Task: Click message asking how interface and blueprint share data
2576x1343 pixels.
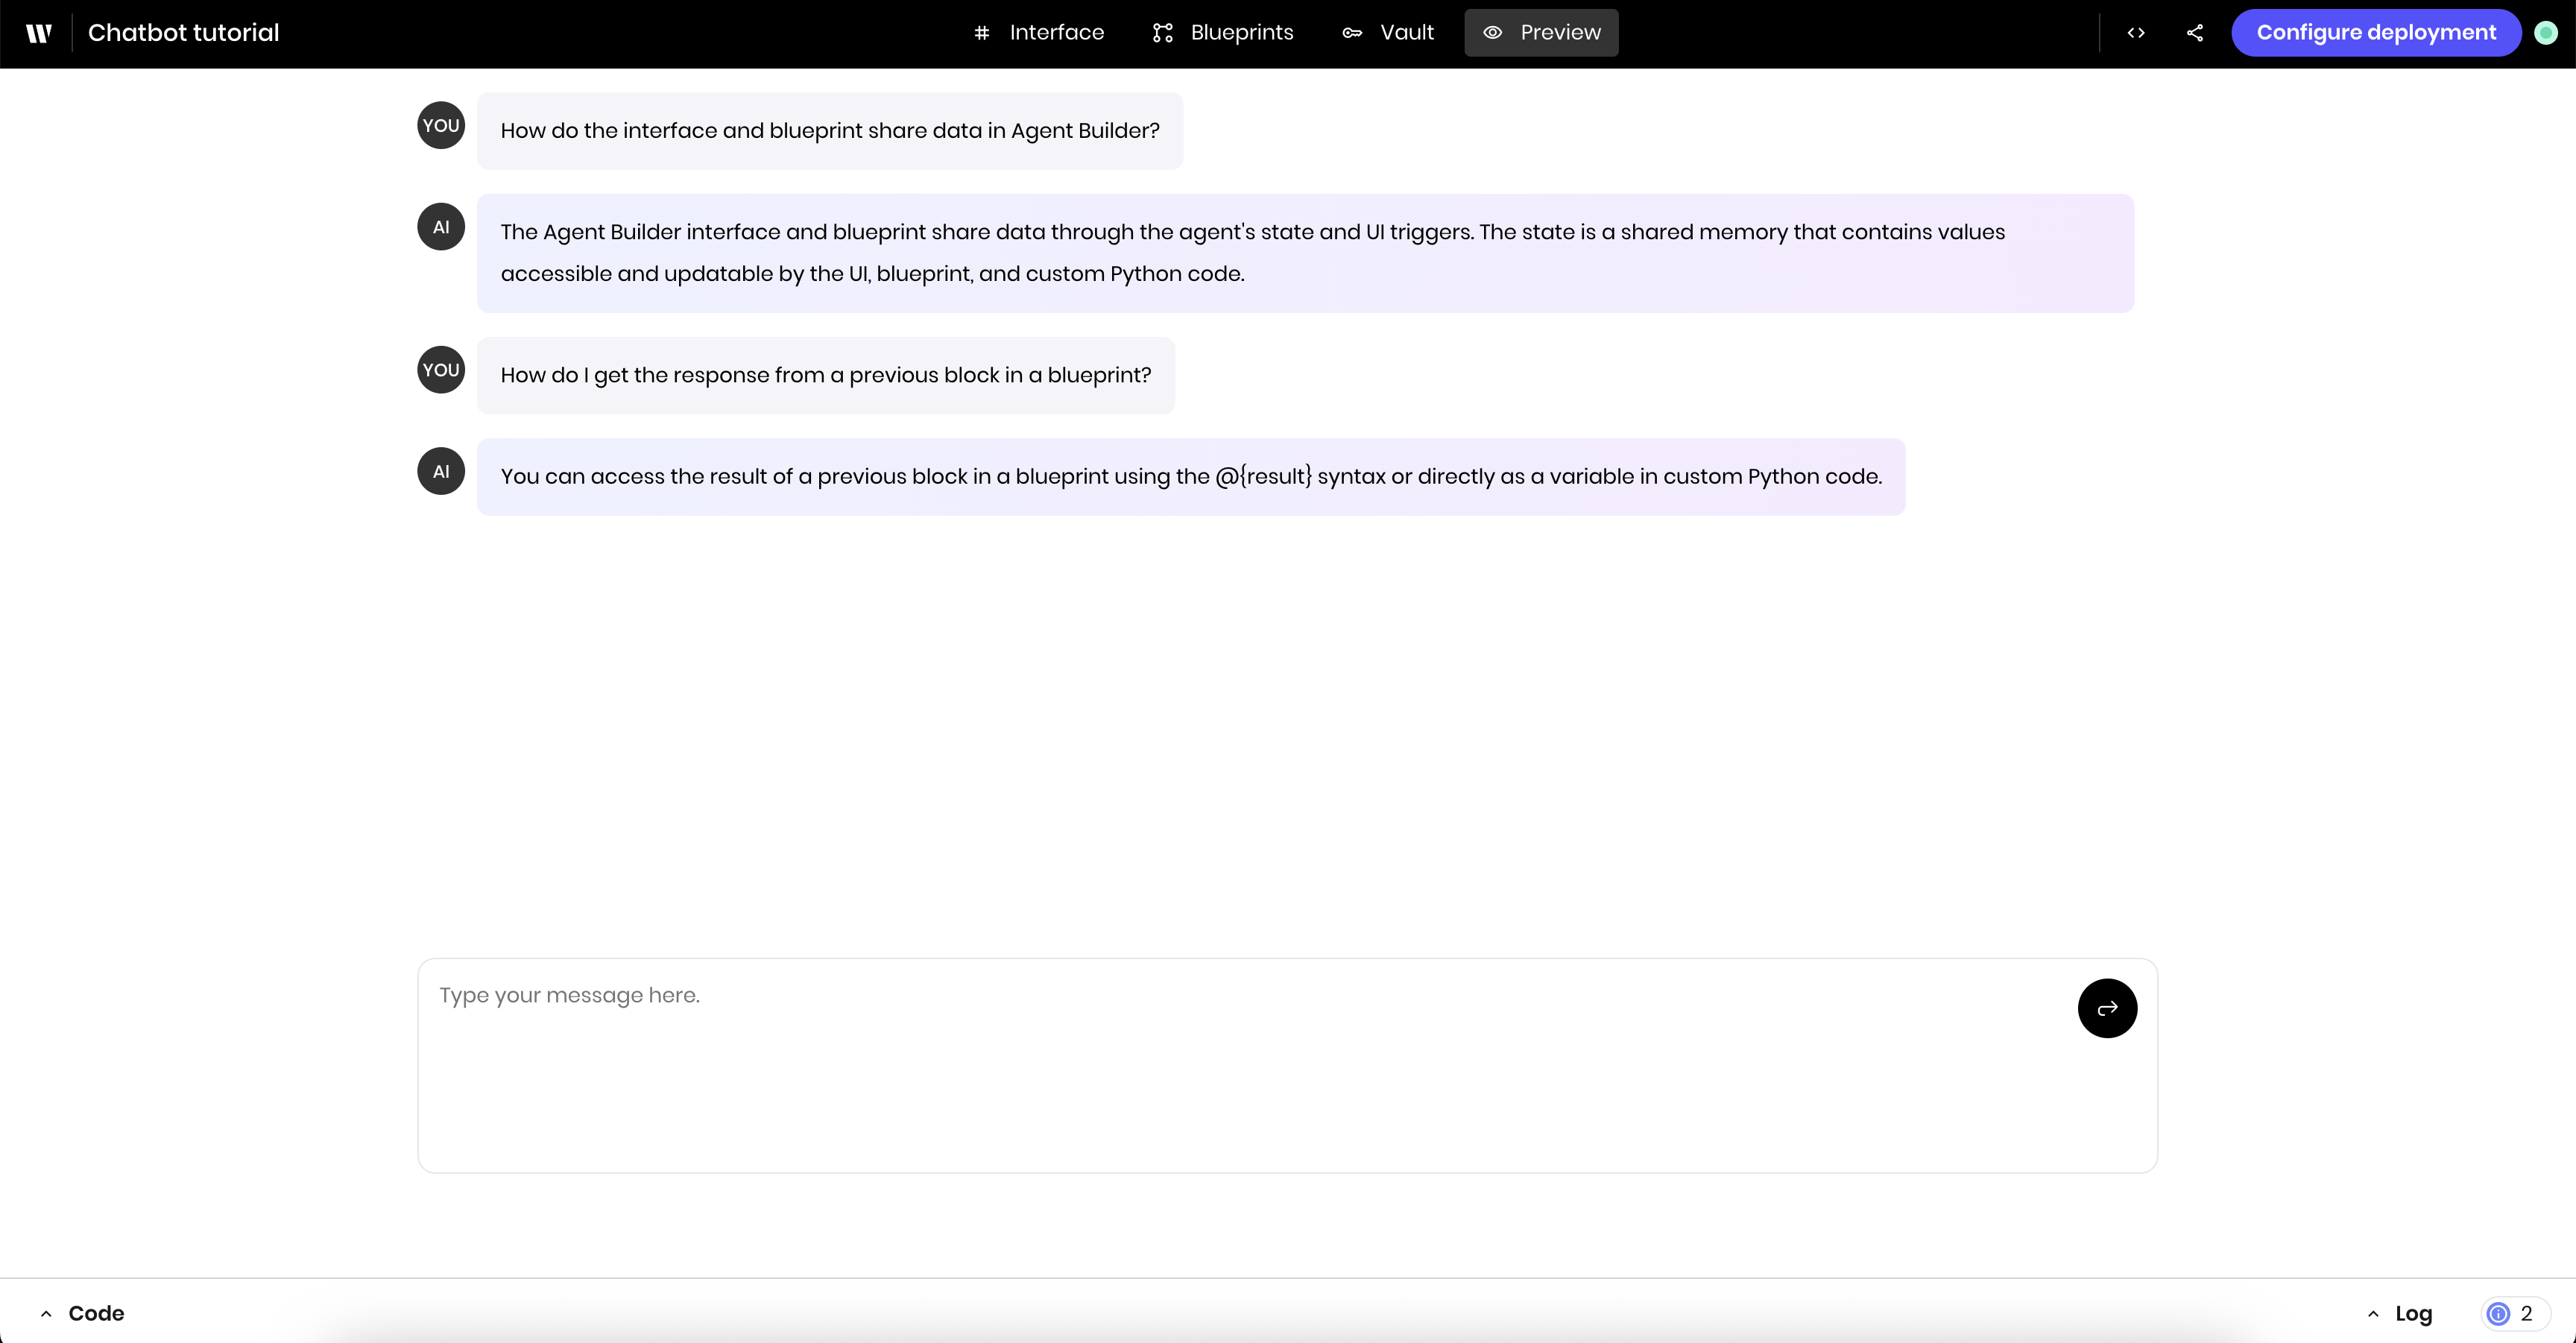Action: point(830,131)
